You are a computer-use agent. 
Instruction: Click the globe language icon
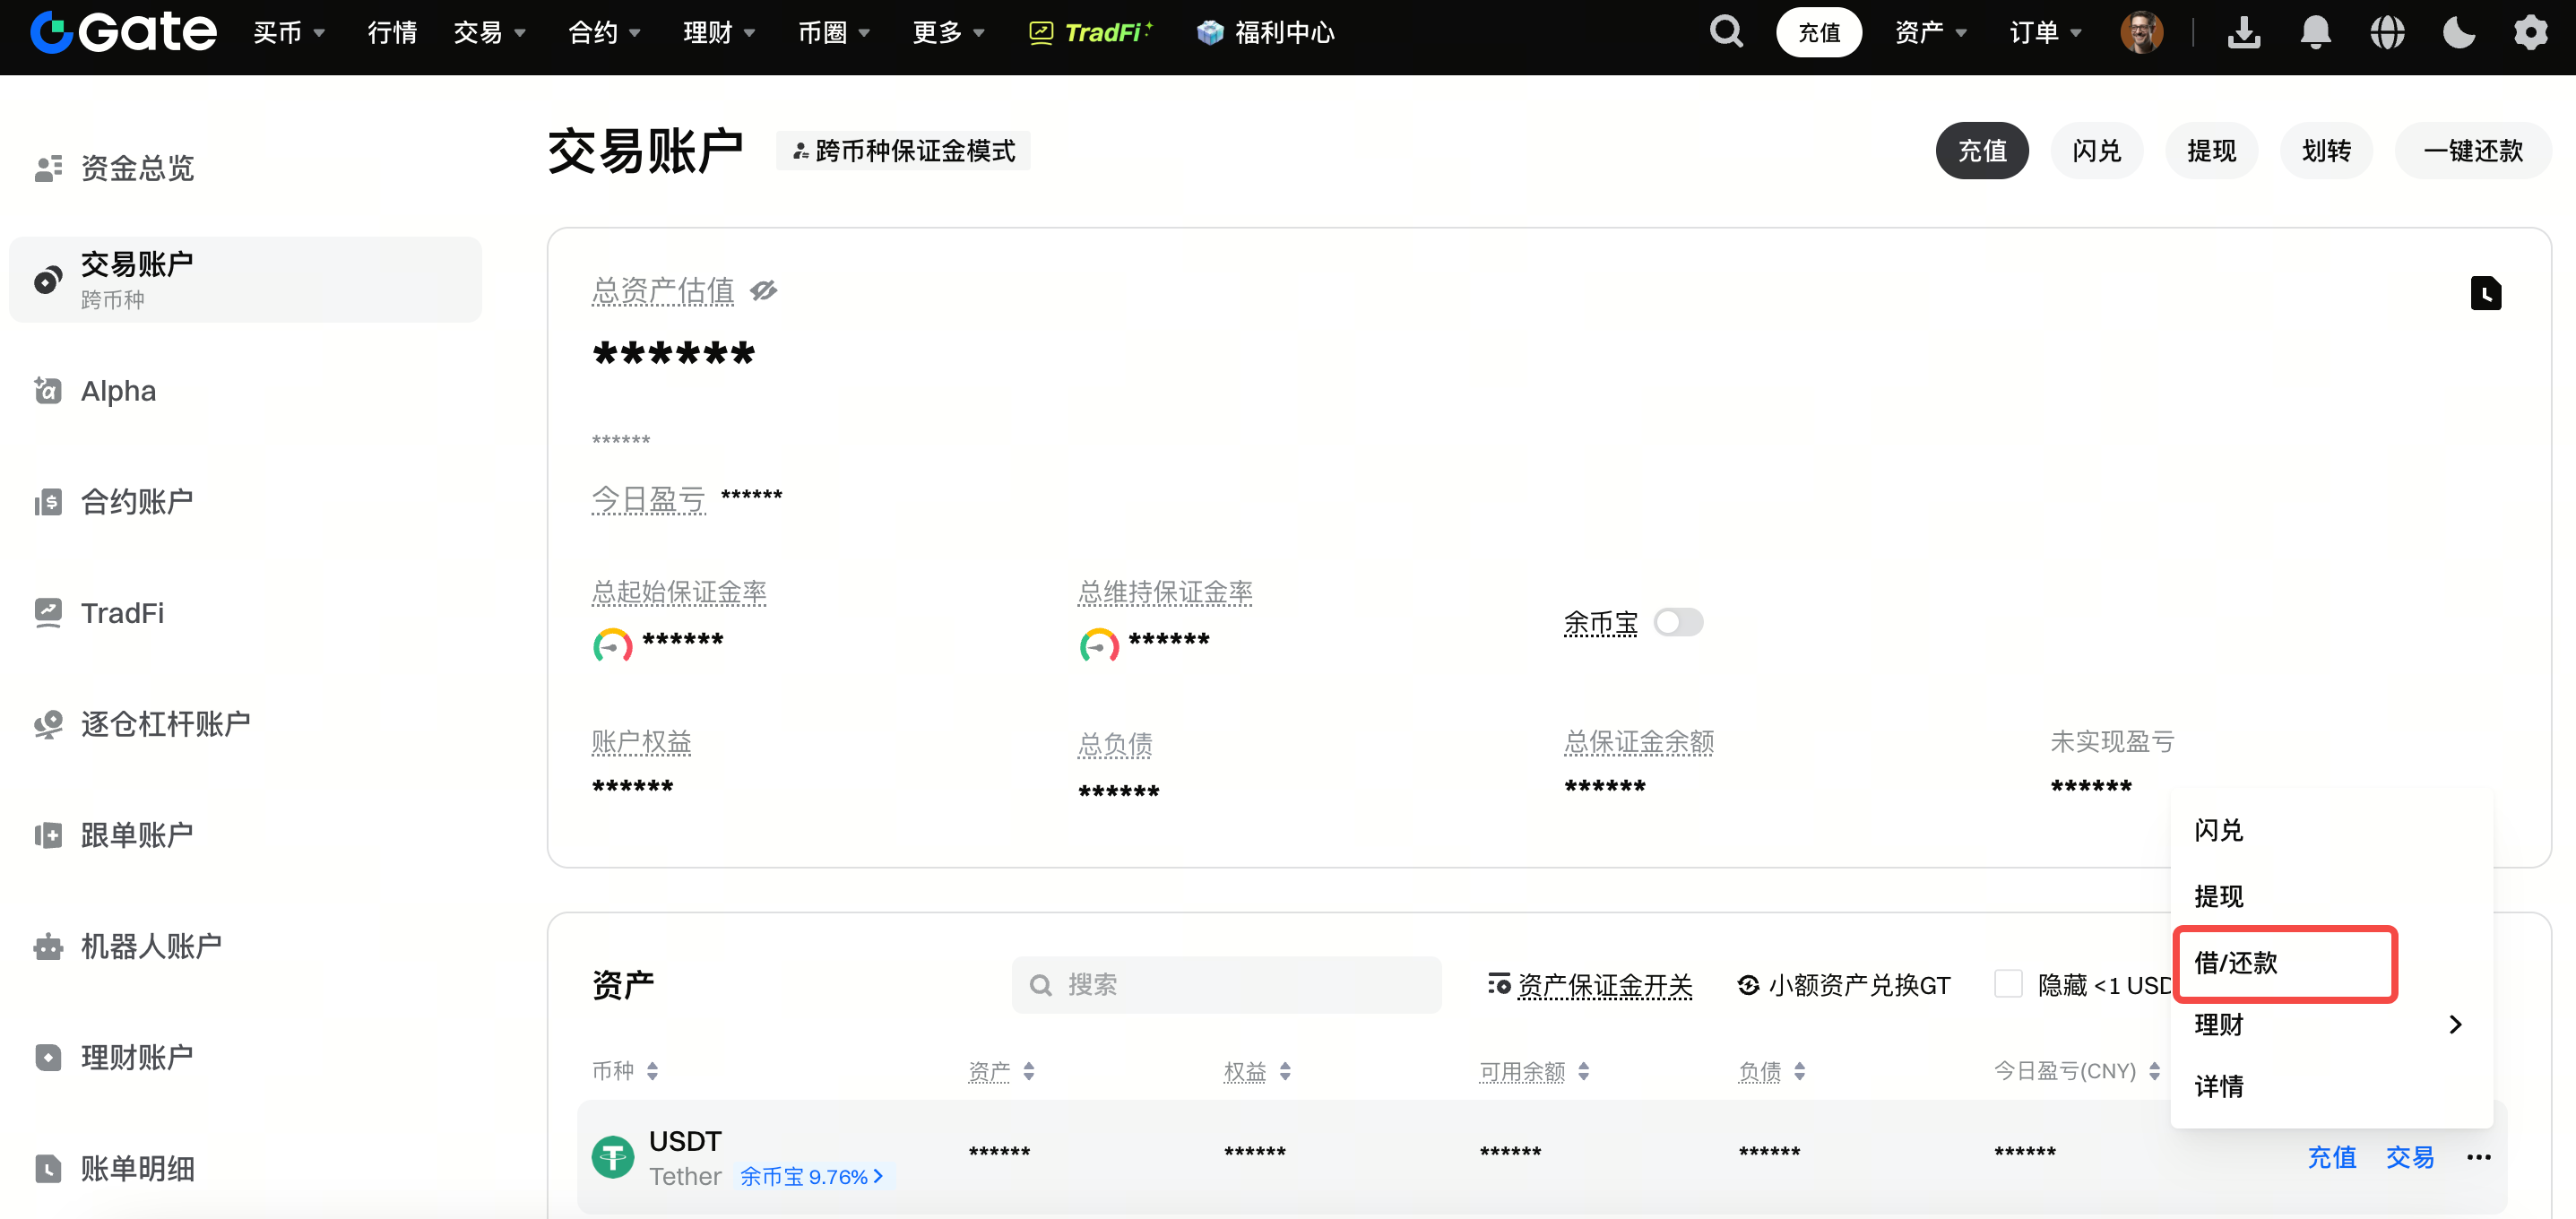(x=2387, y=32)
